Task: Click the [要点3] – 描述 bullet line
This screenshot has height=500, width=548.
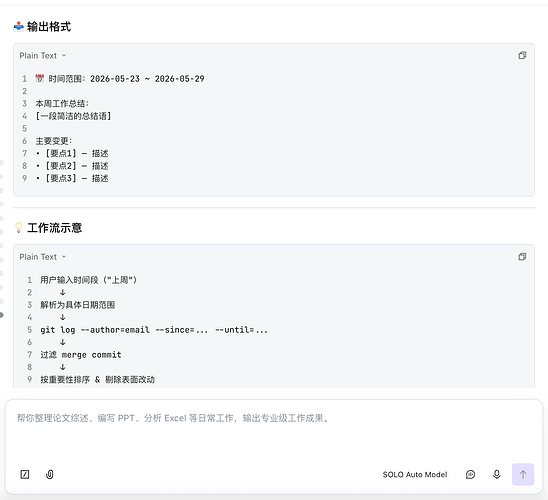Action: (x=72, y=178)
